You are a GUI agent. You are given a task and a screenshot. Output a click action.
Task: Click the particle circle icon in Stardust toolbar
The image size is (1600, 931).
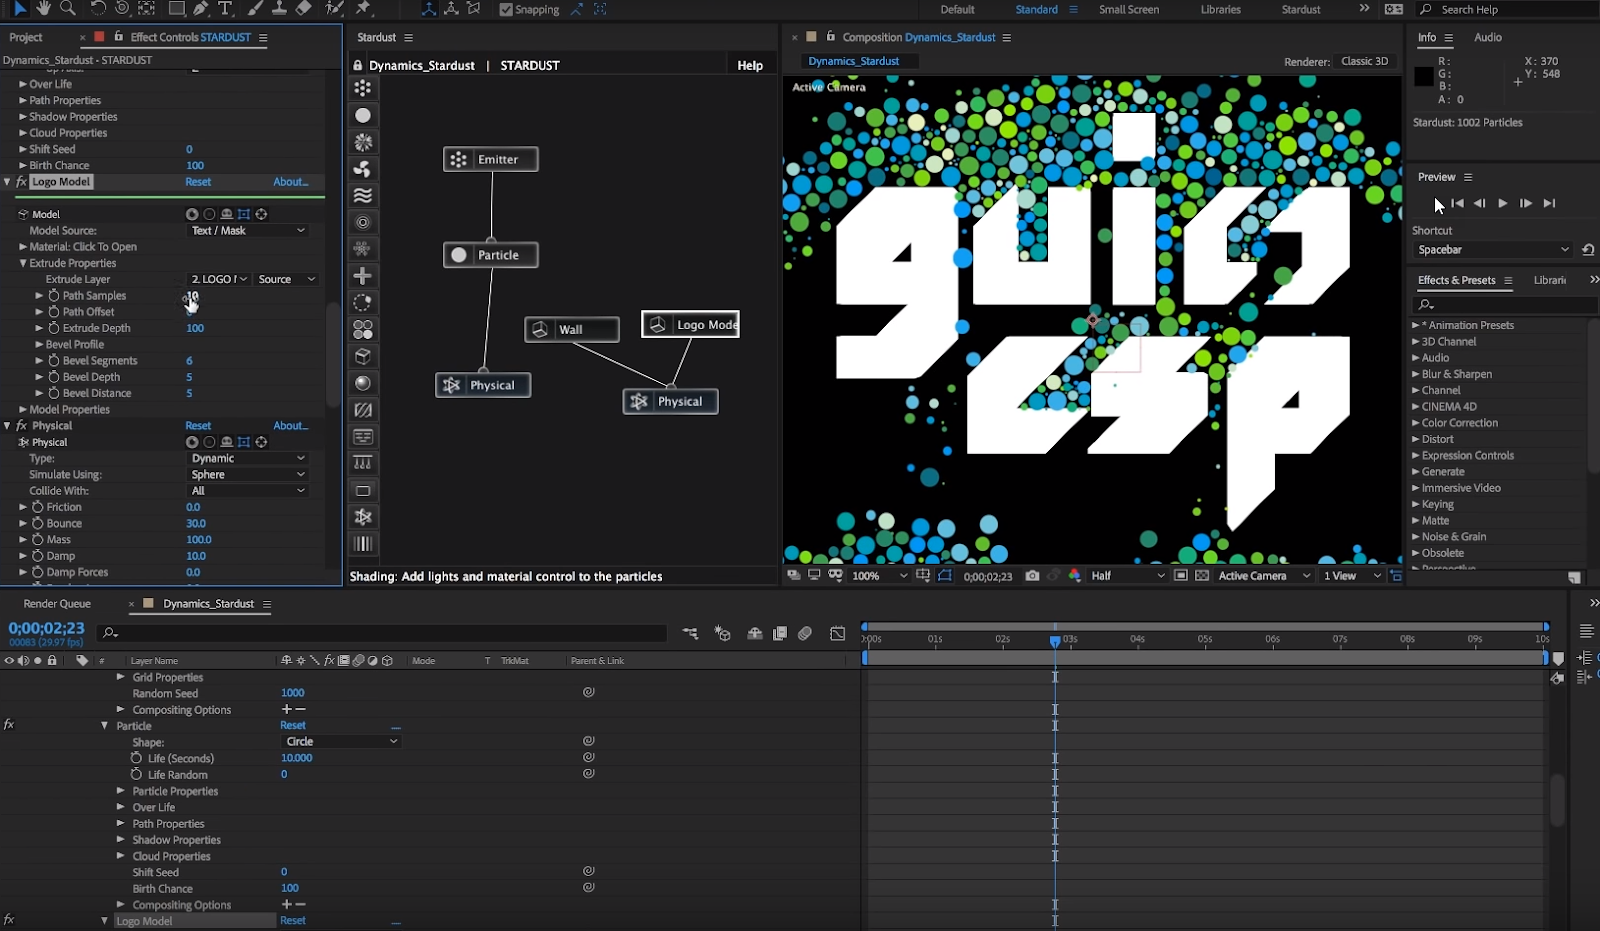coord(363,115)
